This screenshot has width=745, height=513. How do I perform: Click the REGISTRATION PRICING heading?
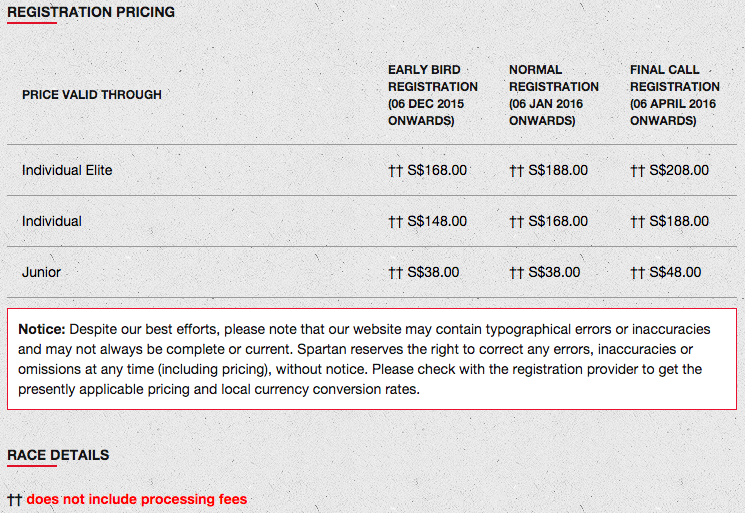[91, 12]
